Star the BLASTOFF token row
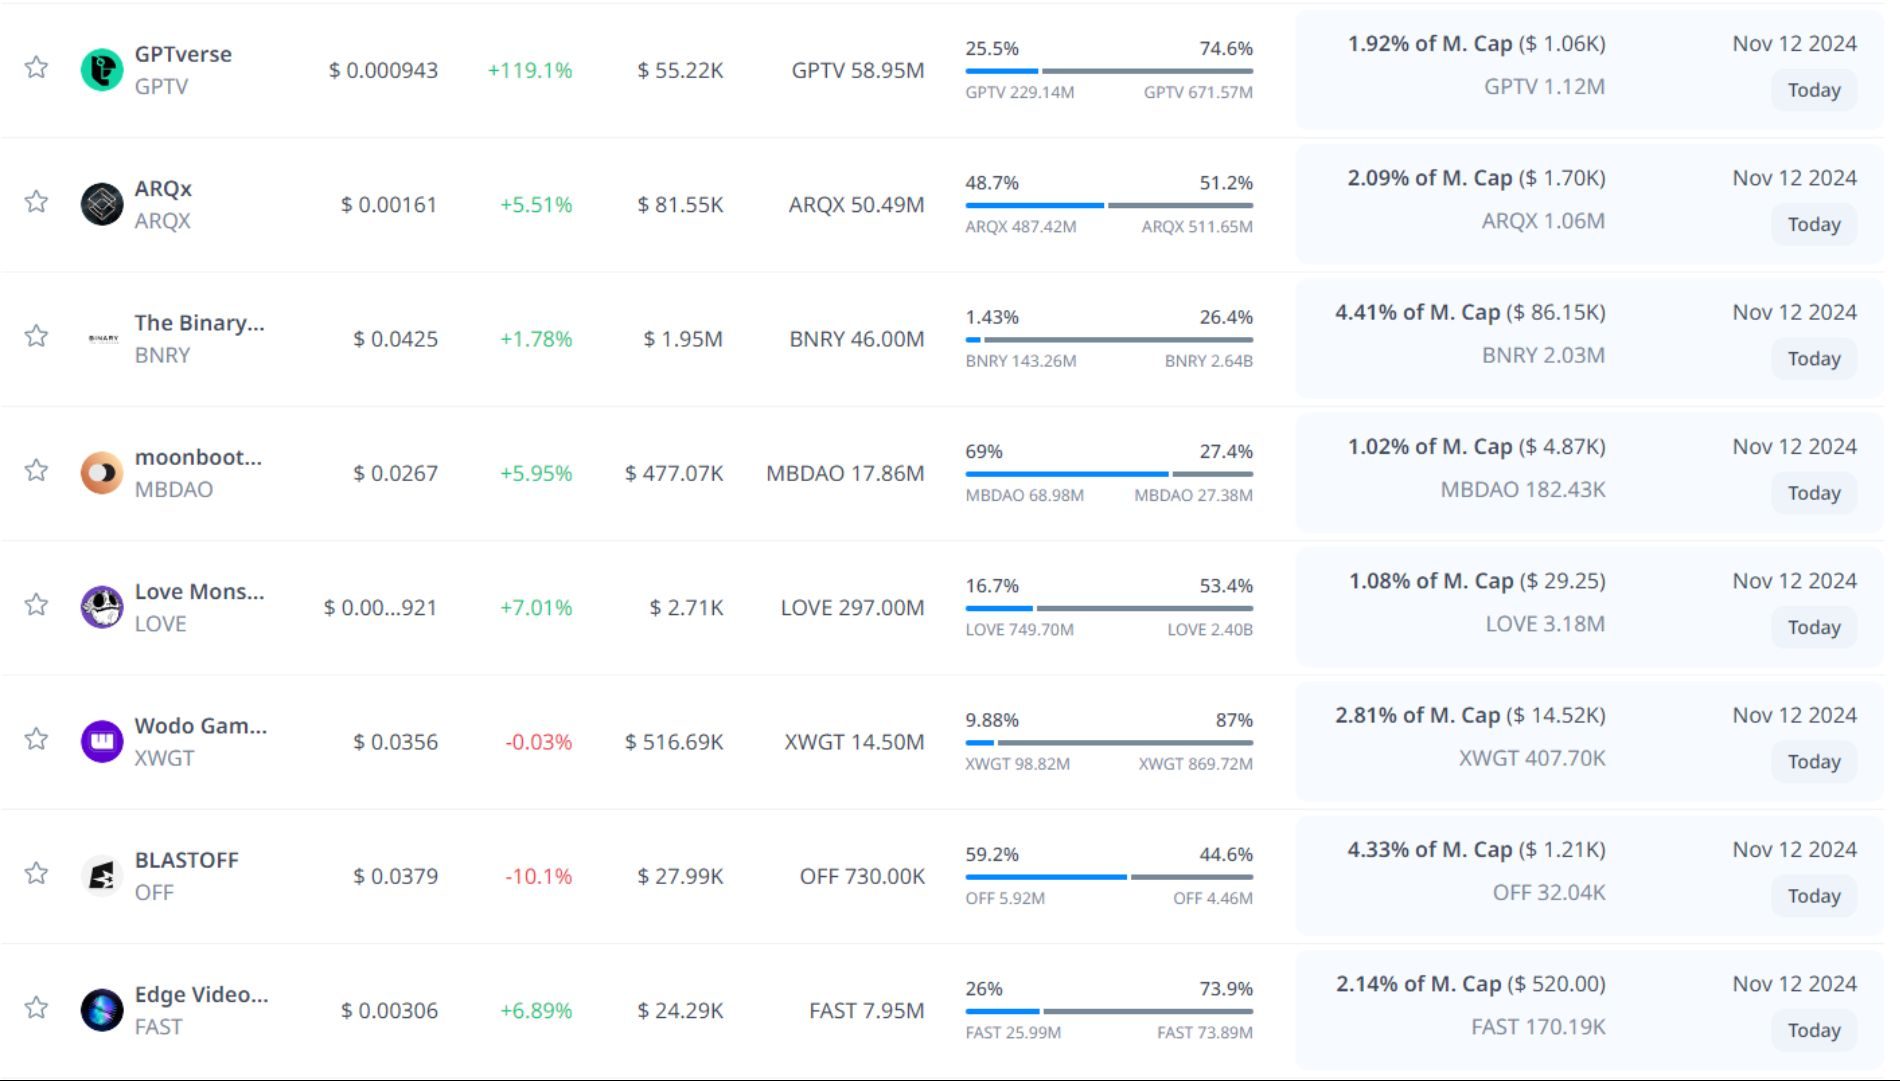This screenshot has height=1081, width=1900. pos(37,873)
